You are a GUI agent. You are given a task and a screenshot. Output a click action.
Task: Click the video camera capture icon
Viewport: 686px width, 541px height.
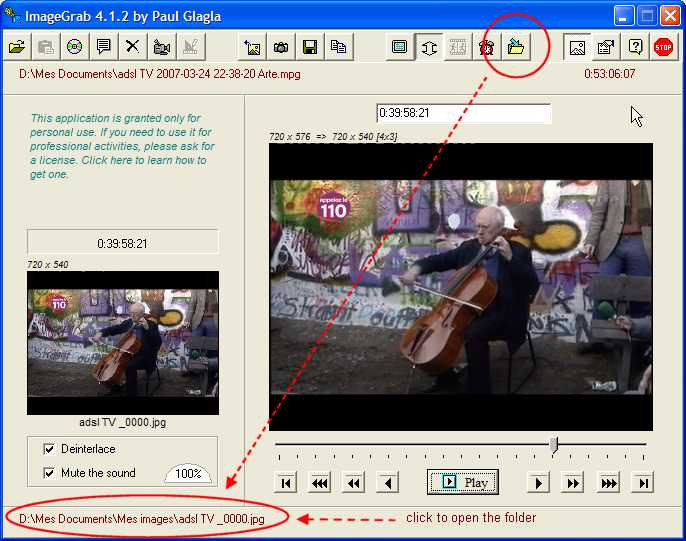click(161, 46)
